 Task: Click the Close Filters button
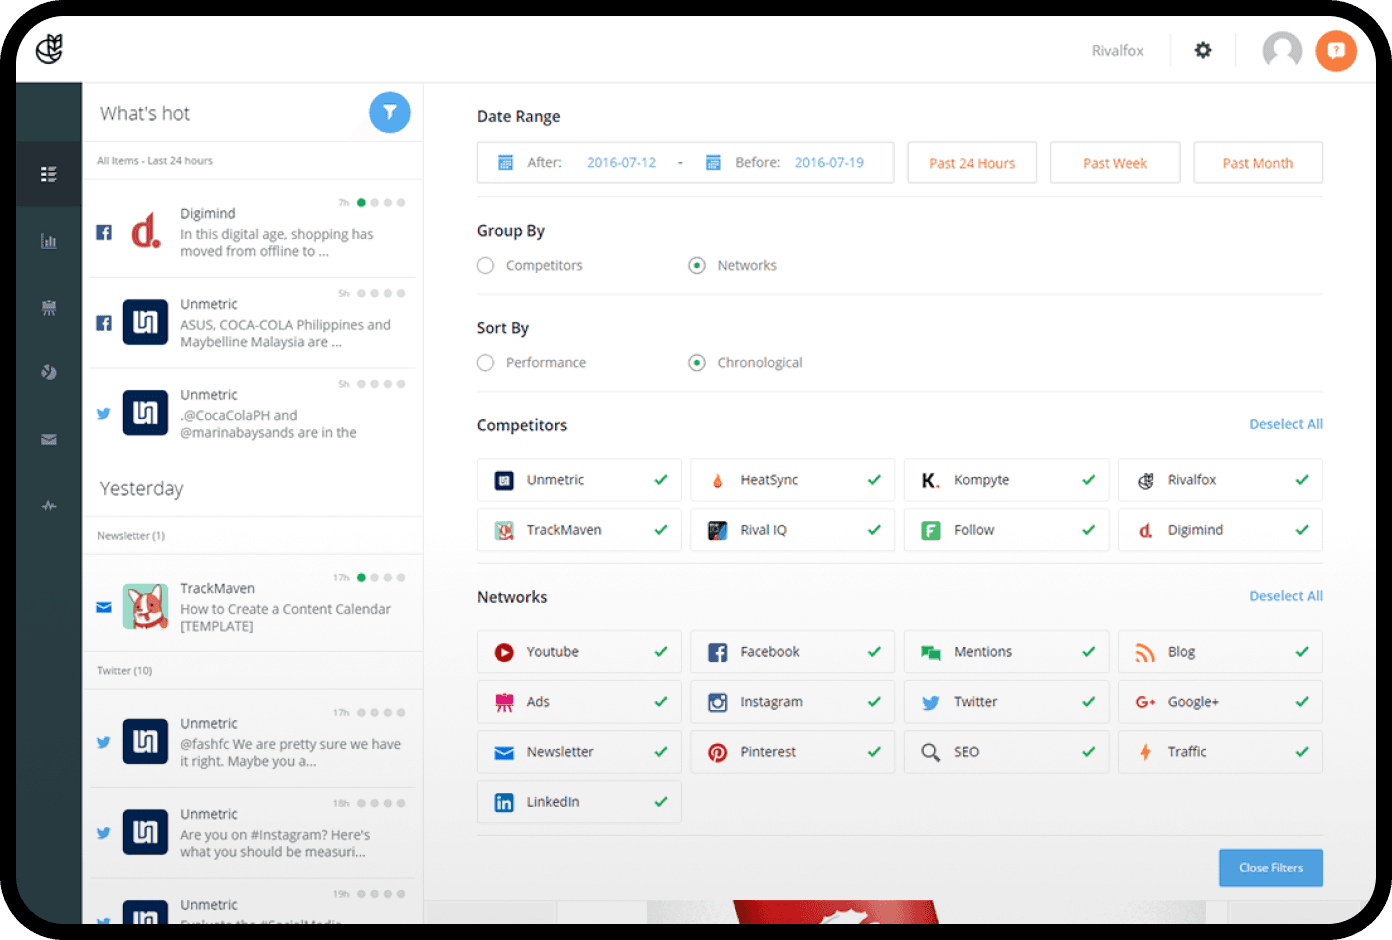coord(1271,868)
